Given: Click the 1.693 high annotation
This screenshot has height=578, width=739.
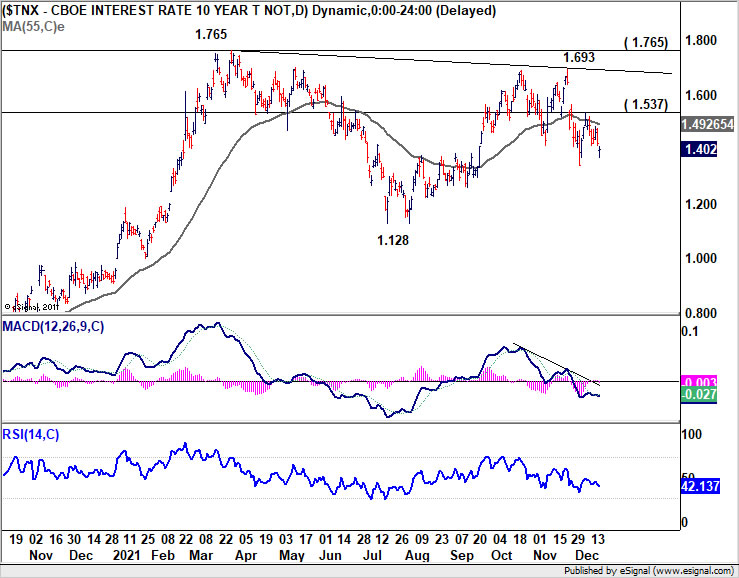Looking at the screenshot, I should [x=579, y=58].
